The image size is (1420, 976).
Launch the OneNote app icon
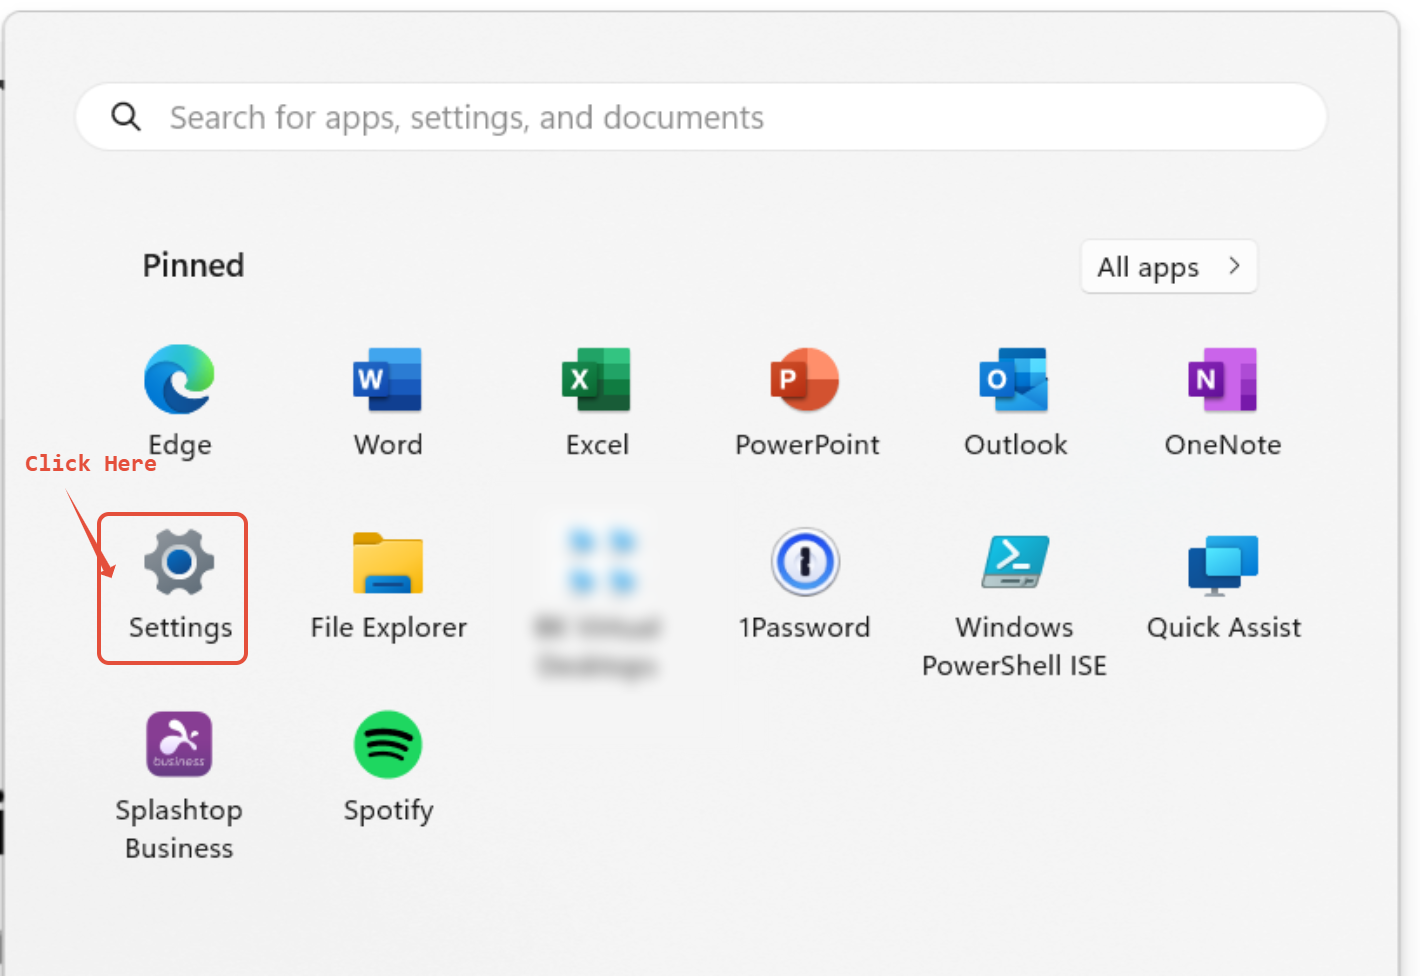(x=1223, y=379)
